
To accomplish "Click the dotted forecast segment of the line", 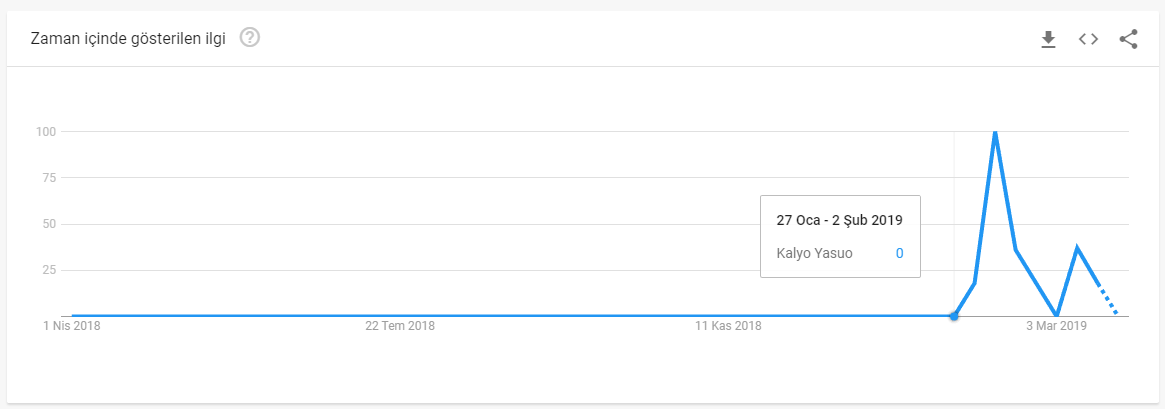I will (1107, 300).
